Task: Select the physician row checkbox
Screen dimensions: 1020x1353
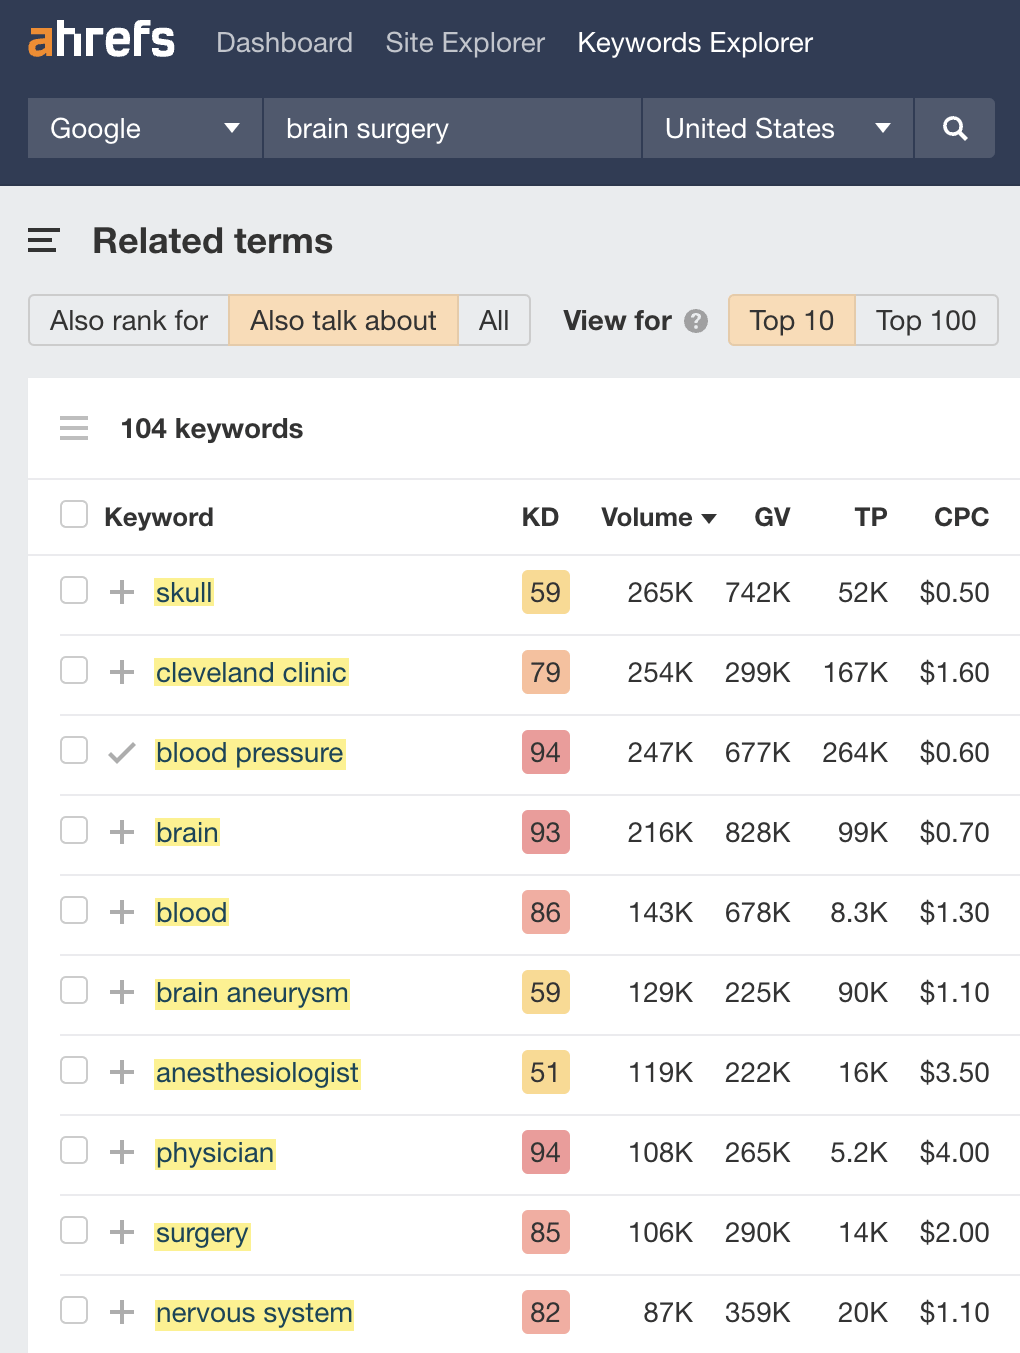Action: tap(74, 1151)
